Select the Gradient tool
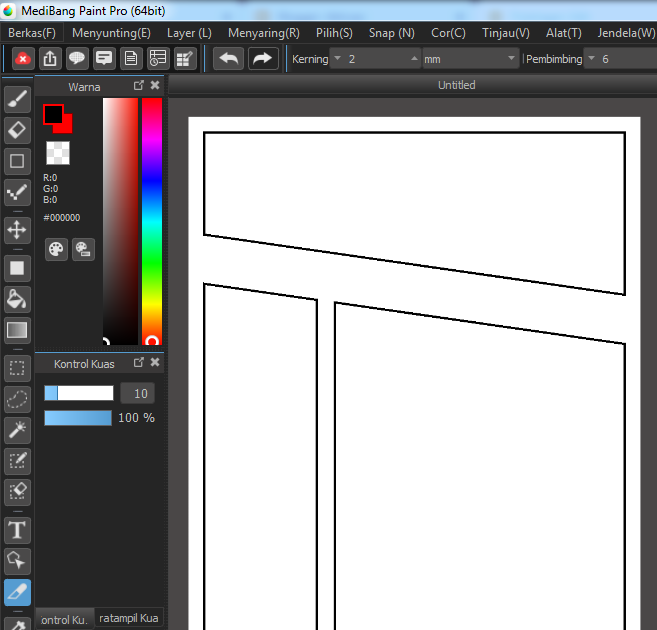 (17, 330)
